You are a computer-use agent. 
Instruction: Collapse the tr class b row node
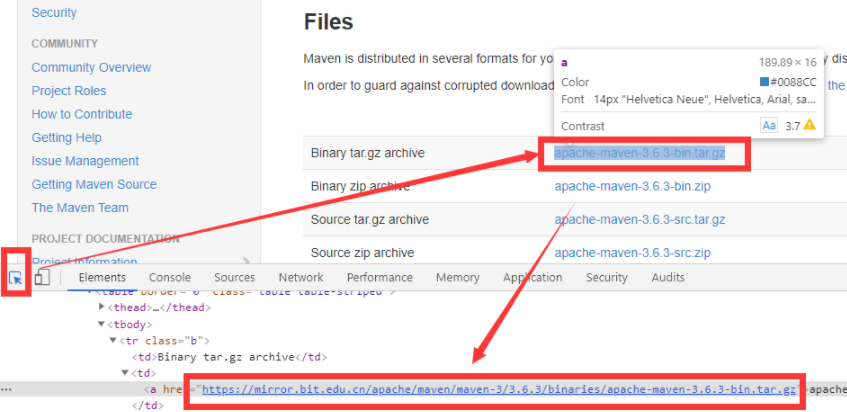(113, 341)
